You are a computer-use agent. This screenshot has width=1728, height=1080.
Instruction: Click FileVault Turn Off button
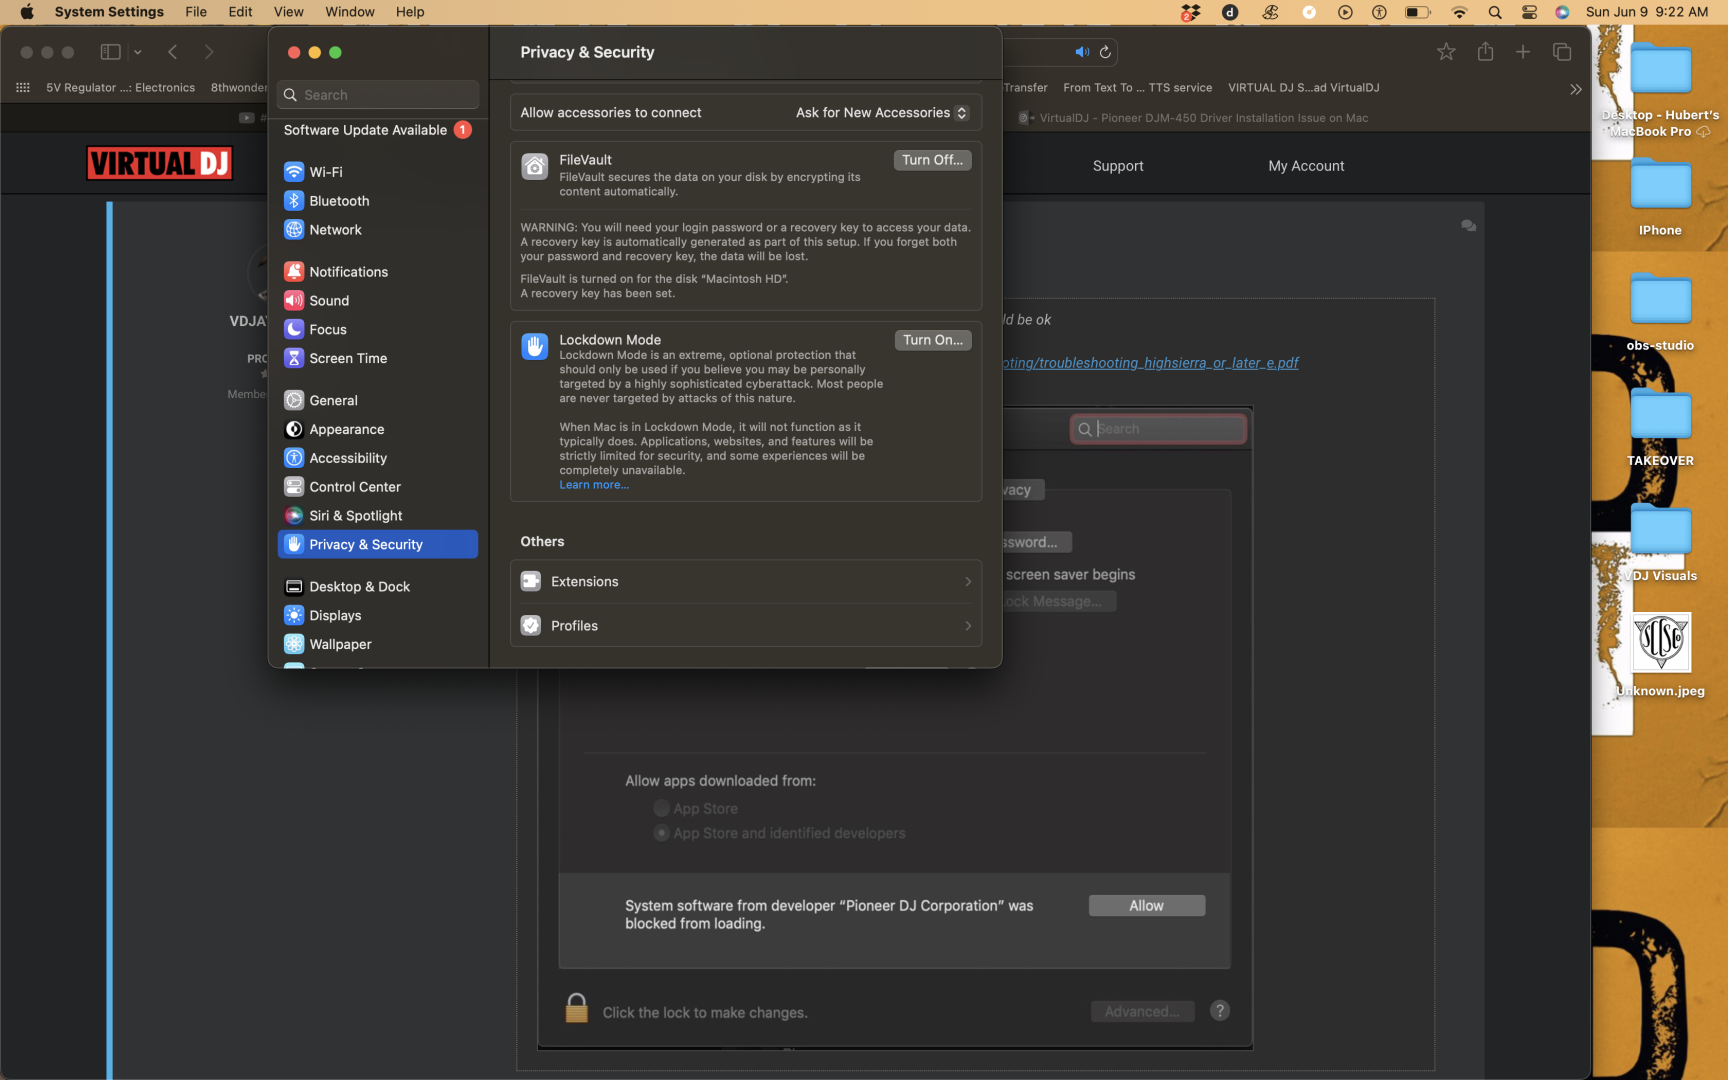(932, 160)
